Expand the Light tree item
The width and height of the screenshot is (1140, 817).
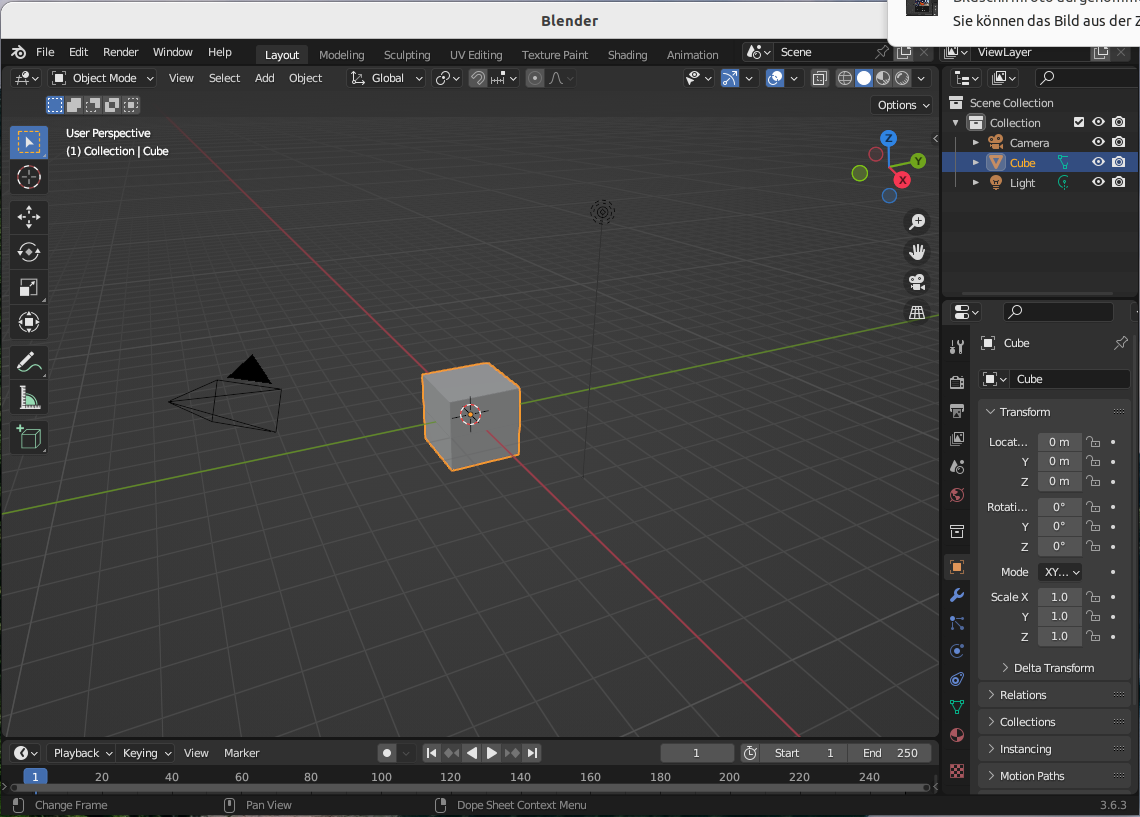point(976,182)
